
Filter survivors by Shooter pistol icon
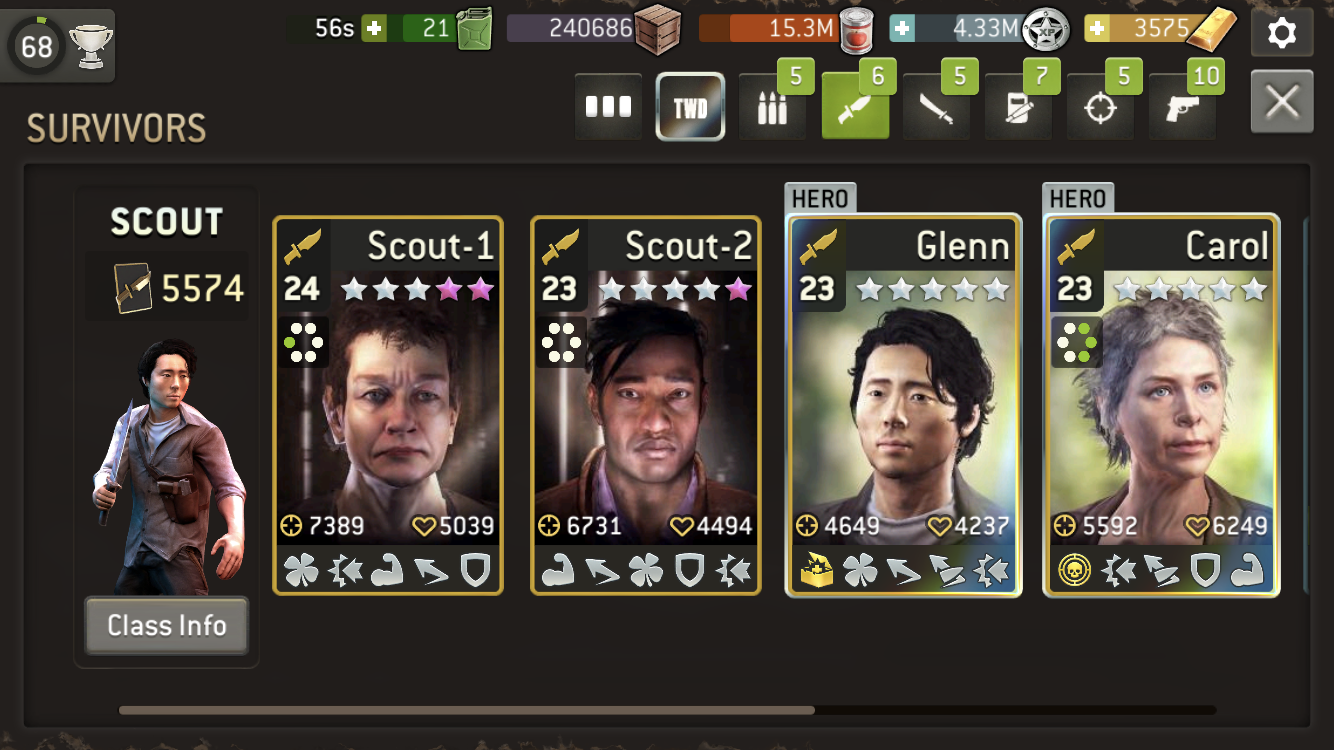(1182, 107)
